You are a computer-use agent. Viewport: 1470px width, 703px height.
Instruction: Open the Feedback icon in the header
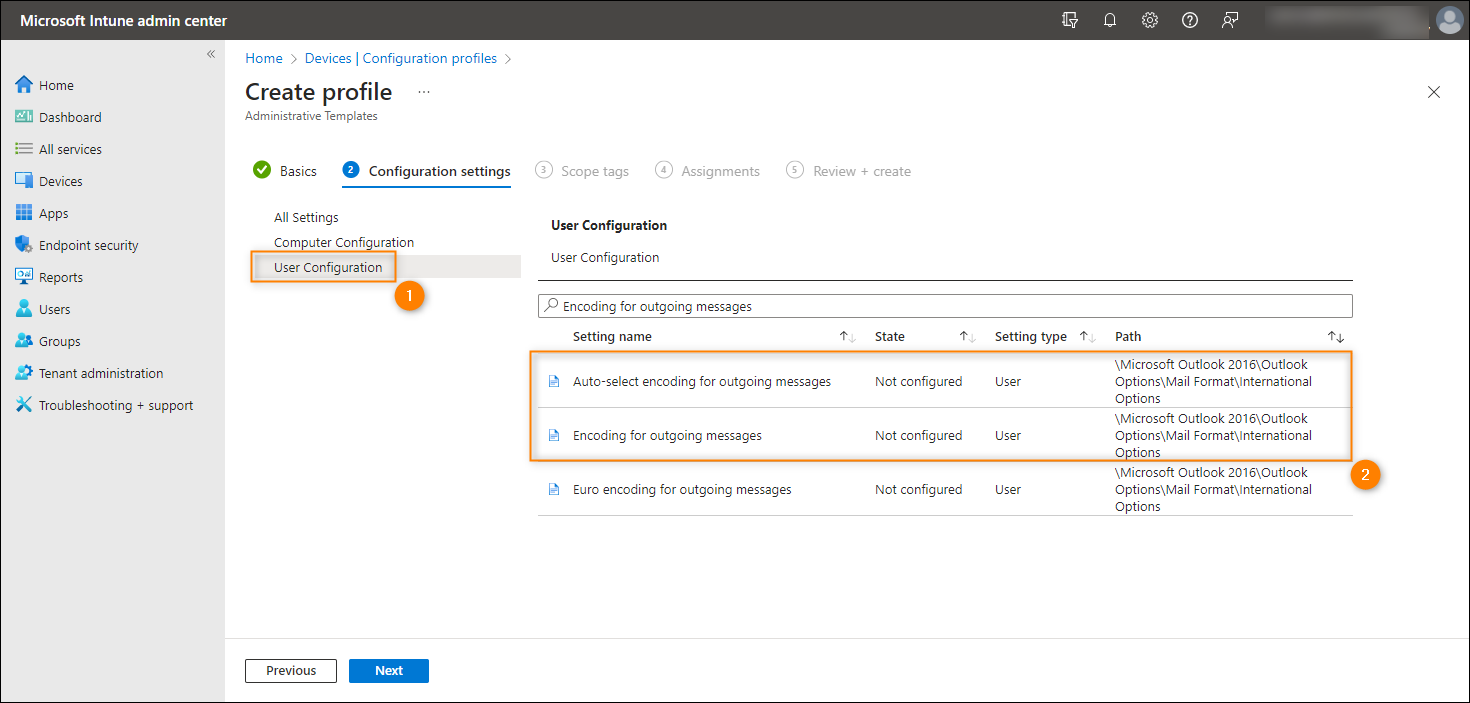pyautogui.click(x=1230, y=20)
